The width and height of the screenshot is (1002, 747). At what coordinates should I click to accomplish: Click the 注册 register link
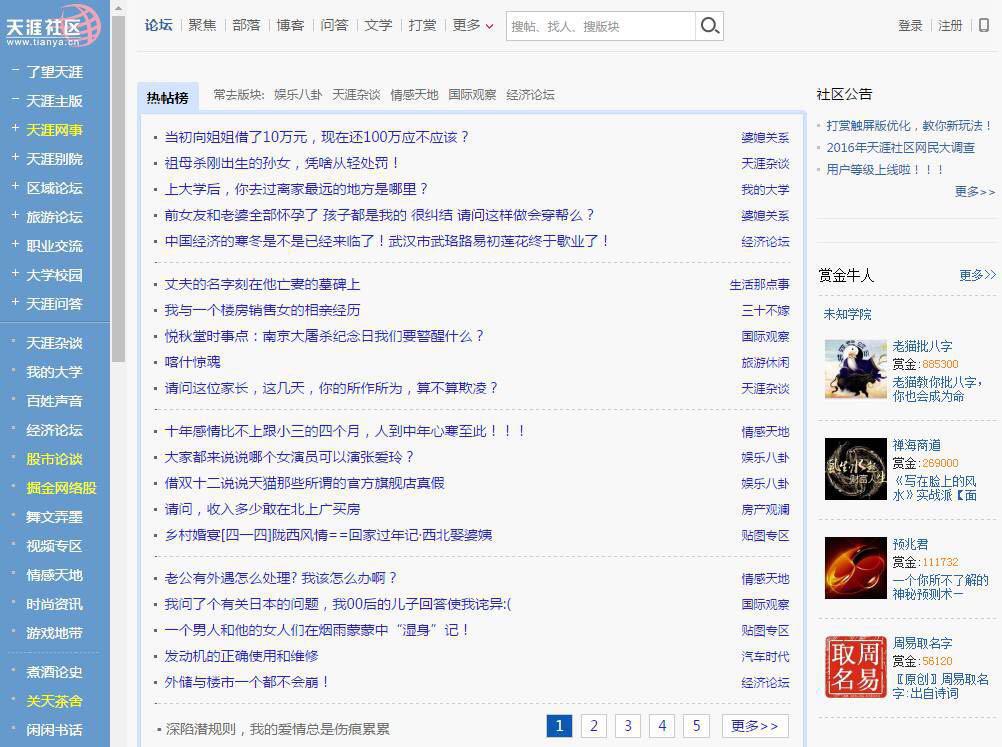click(x=949, y=26)
